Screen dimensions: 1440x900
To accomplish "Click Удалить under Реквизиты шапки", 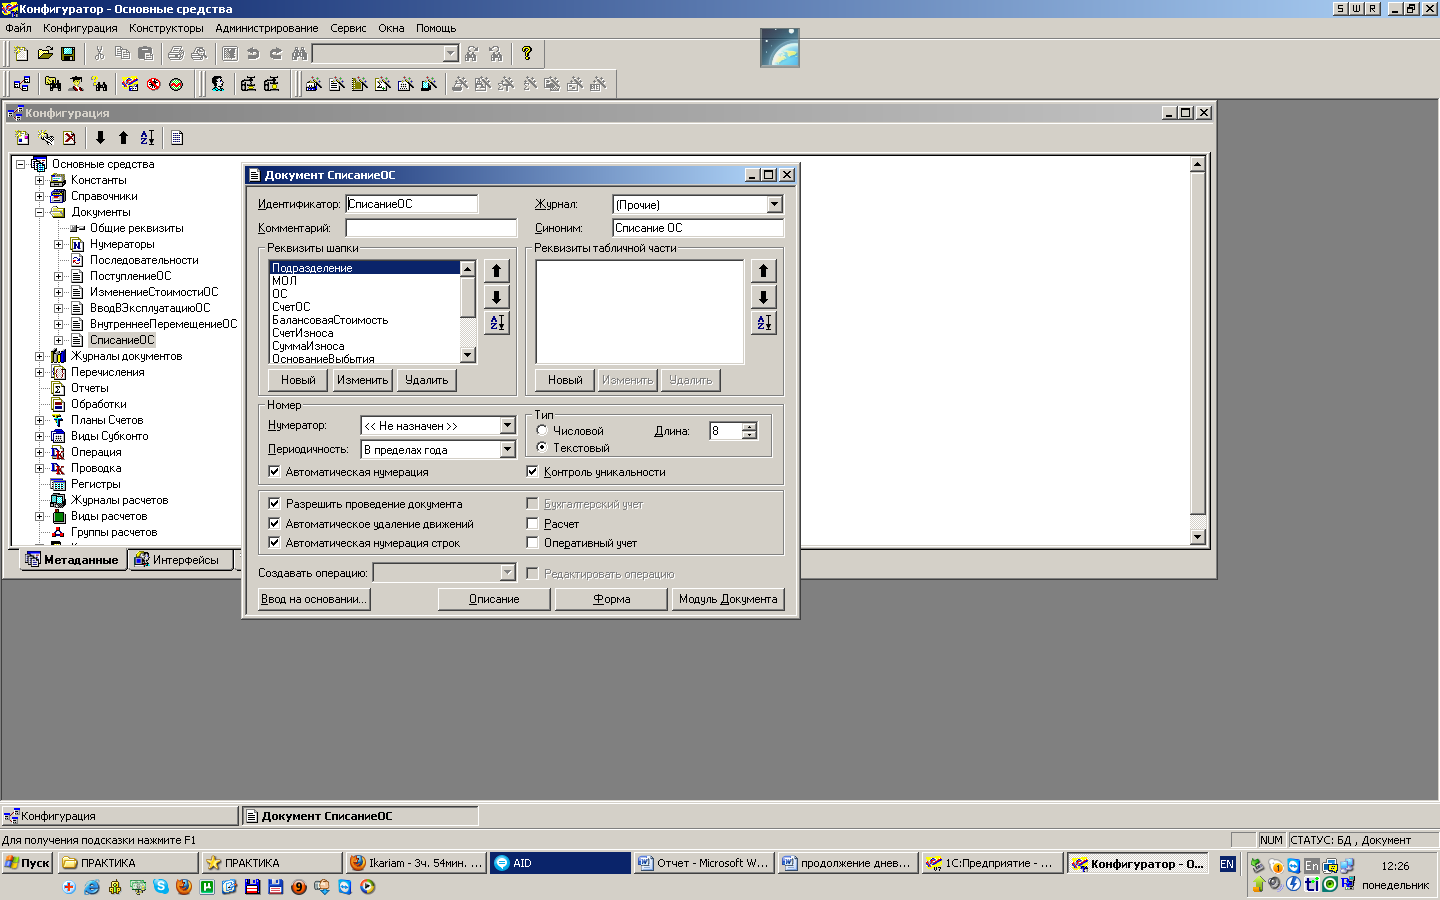I will pyautogui.click(x=426, y=380).
